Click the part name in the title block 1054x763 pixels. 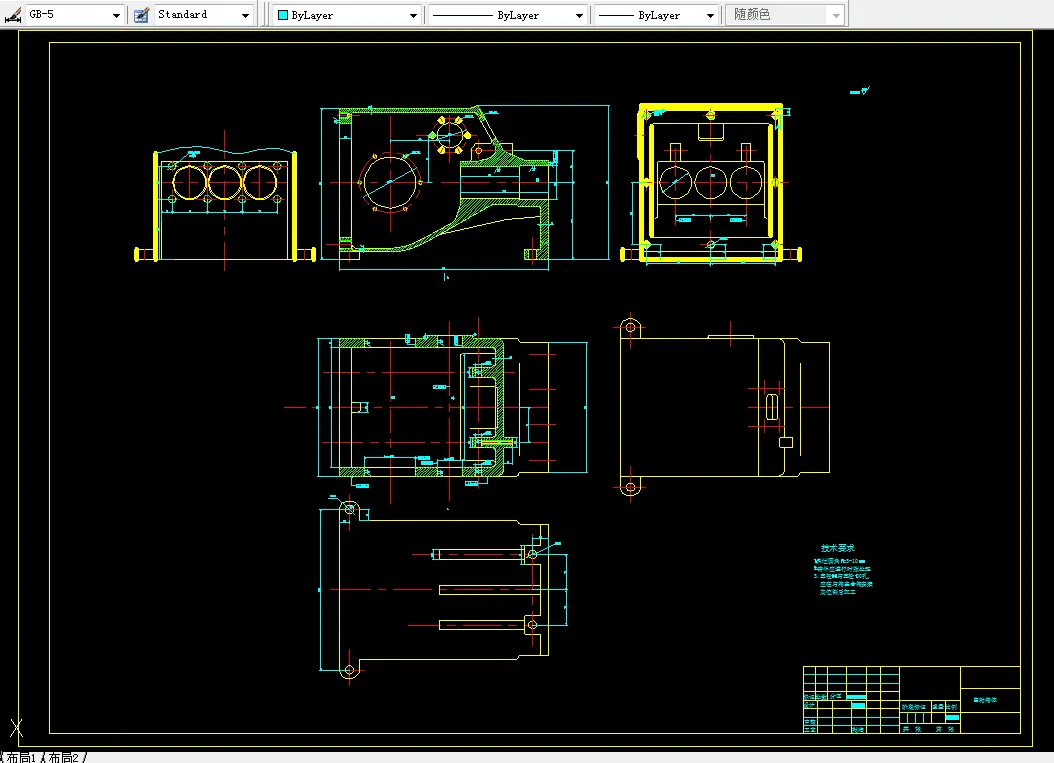985,700
